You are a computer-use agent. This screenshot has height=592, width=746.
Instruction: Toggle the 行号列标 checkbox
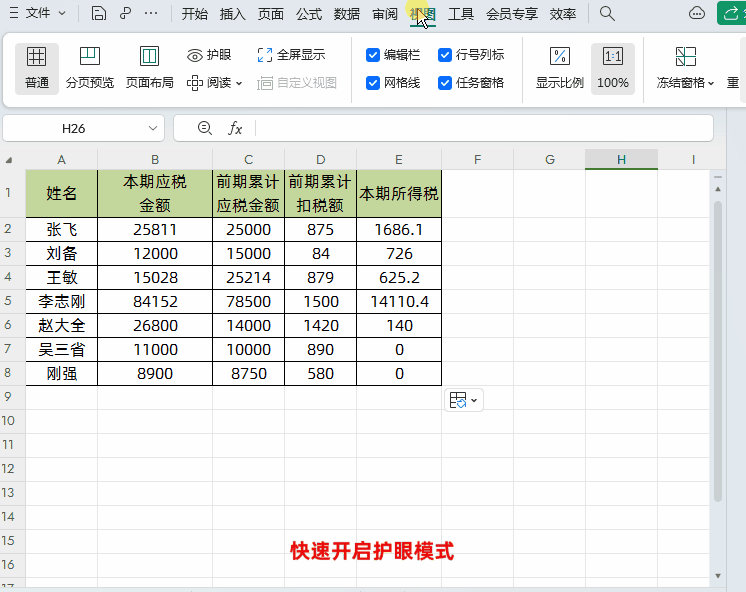coord(445,55)
